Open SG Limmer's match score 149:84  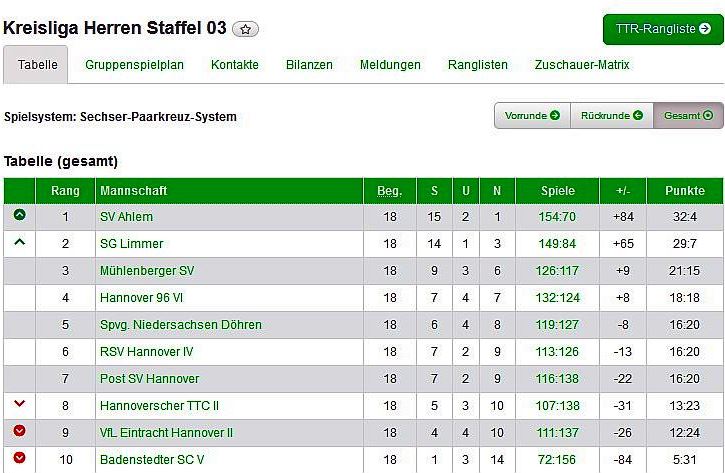click(557, 243)
